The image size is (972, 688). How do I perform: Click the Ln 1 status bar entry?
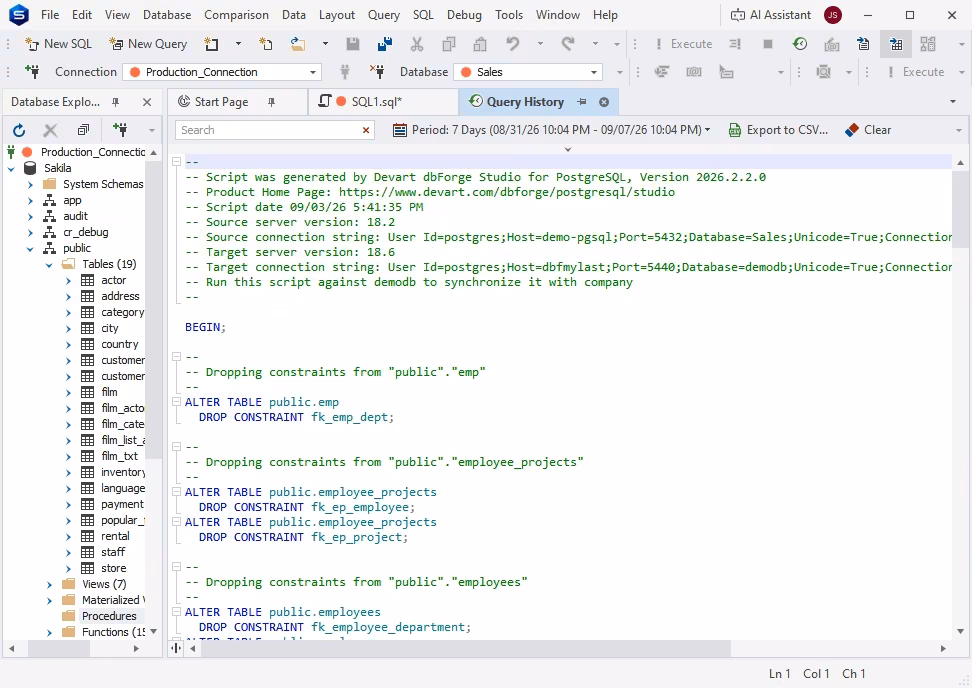780,674
